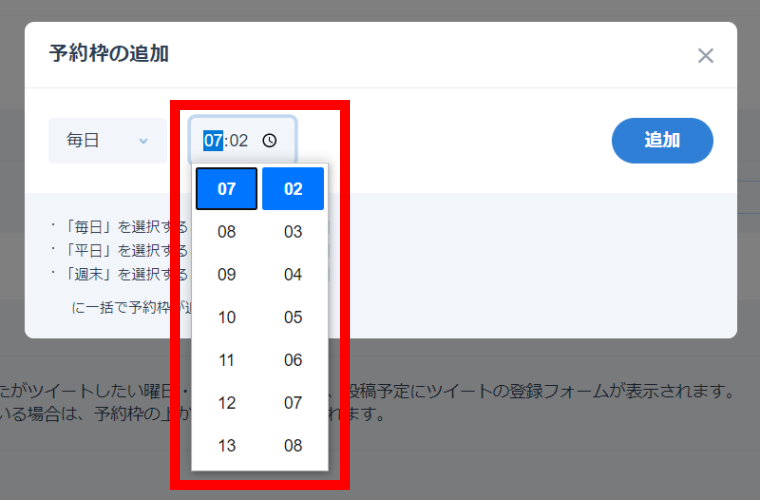Select hour 07 in time picker
This screenshot has width=760, height=500.
pos(227,189)
